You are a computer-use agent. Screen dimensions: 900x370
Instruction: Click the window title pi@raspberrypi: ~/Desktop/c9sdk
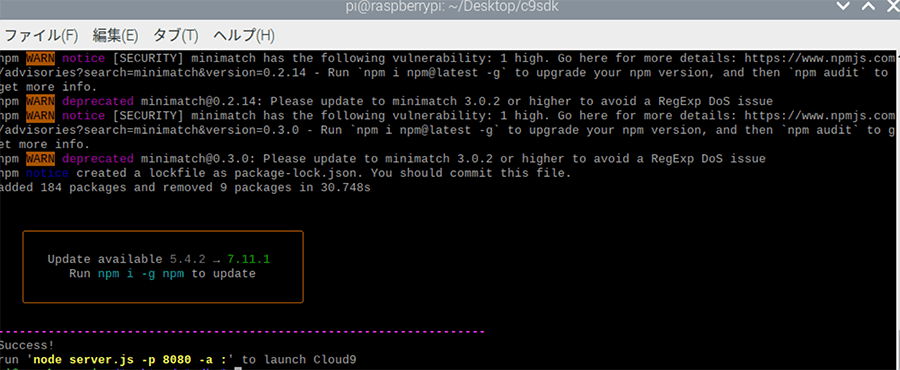click(x=452, y=7)
